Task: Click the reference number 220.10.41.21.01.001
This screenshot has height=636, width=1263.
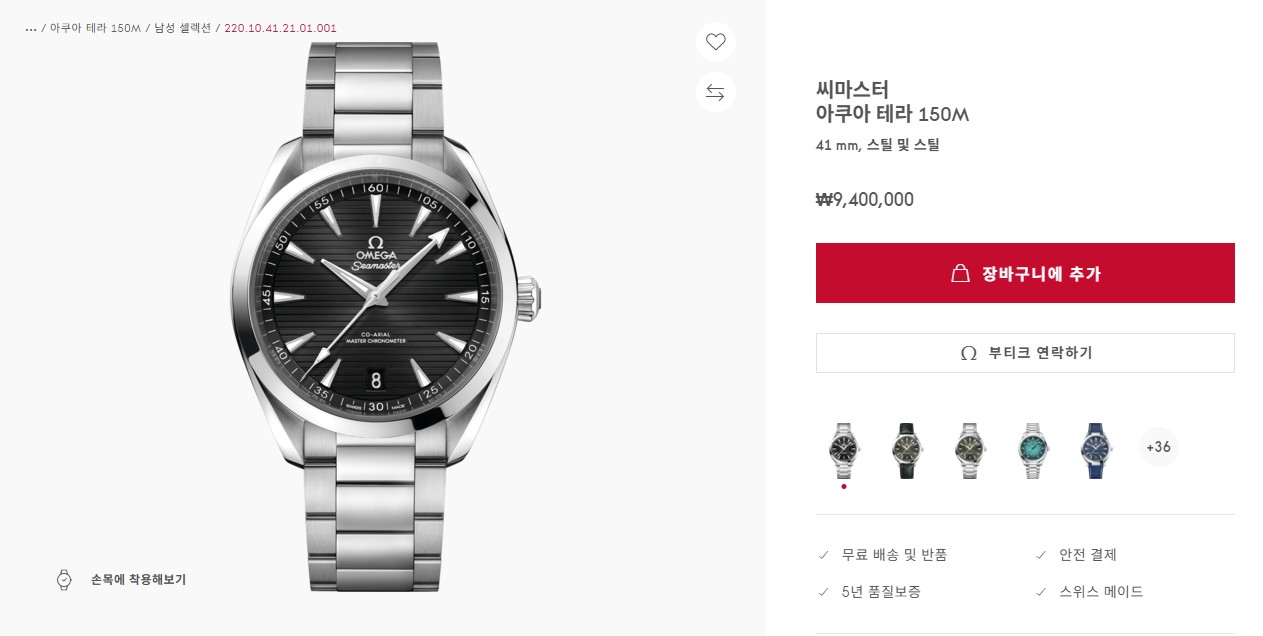Action: coord(280,28)
